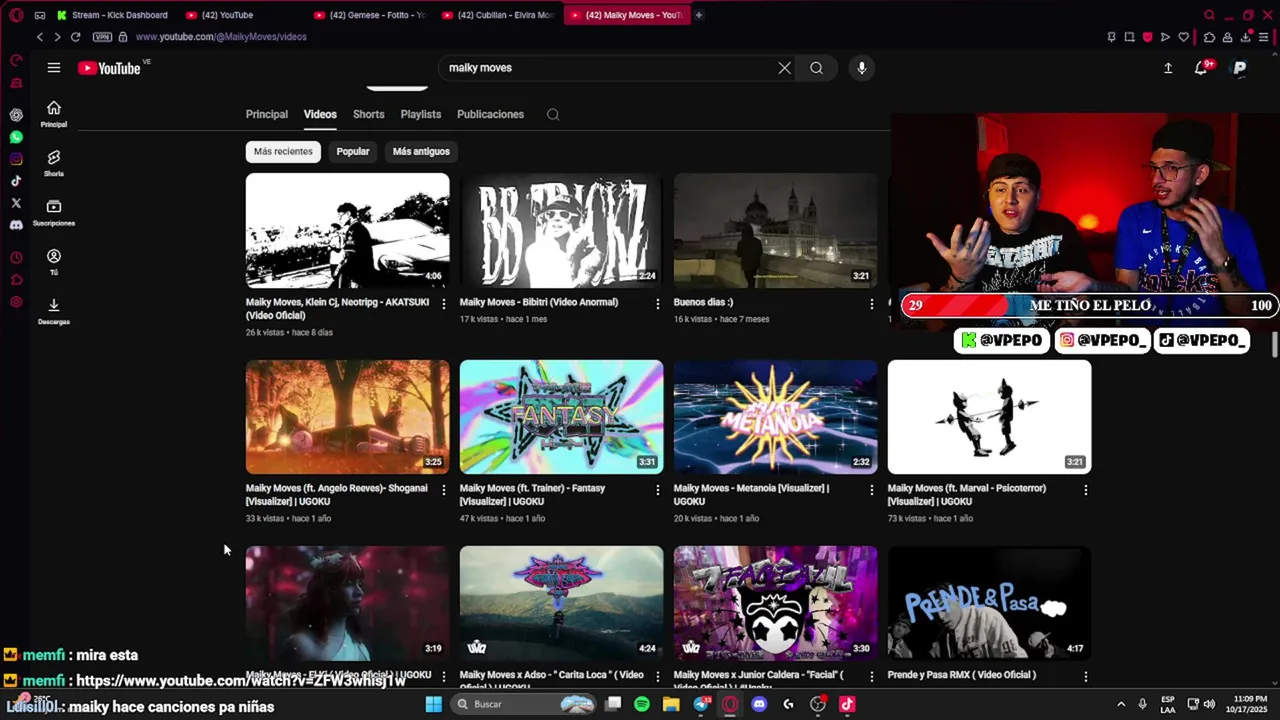Open WhatsApp in Opera sidebar
Image resolution: width=1280 pixels, height=720 pixels.
[x=16, y=137]
